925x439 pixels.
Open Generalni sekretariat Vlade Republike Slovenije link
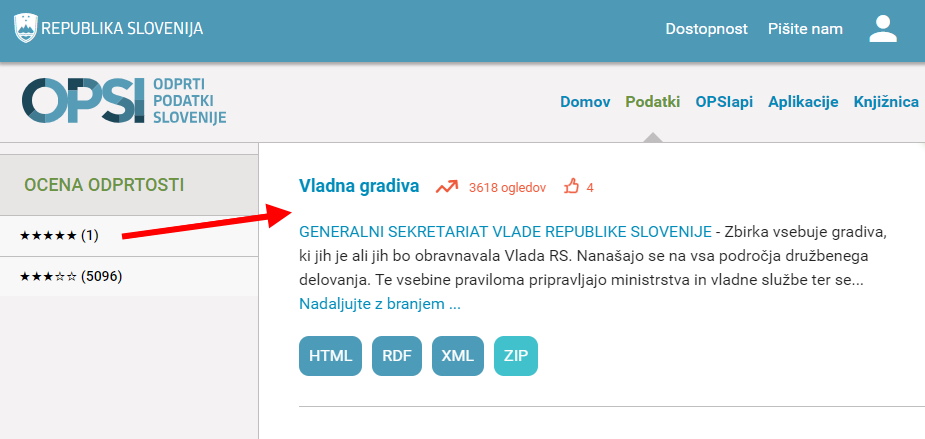pos(505,233)
